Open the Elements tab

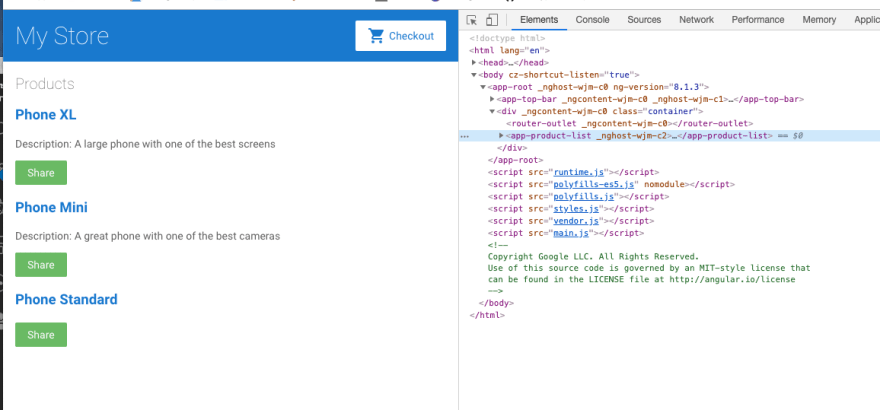(539, 20)
